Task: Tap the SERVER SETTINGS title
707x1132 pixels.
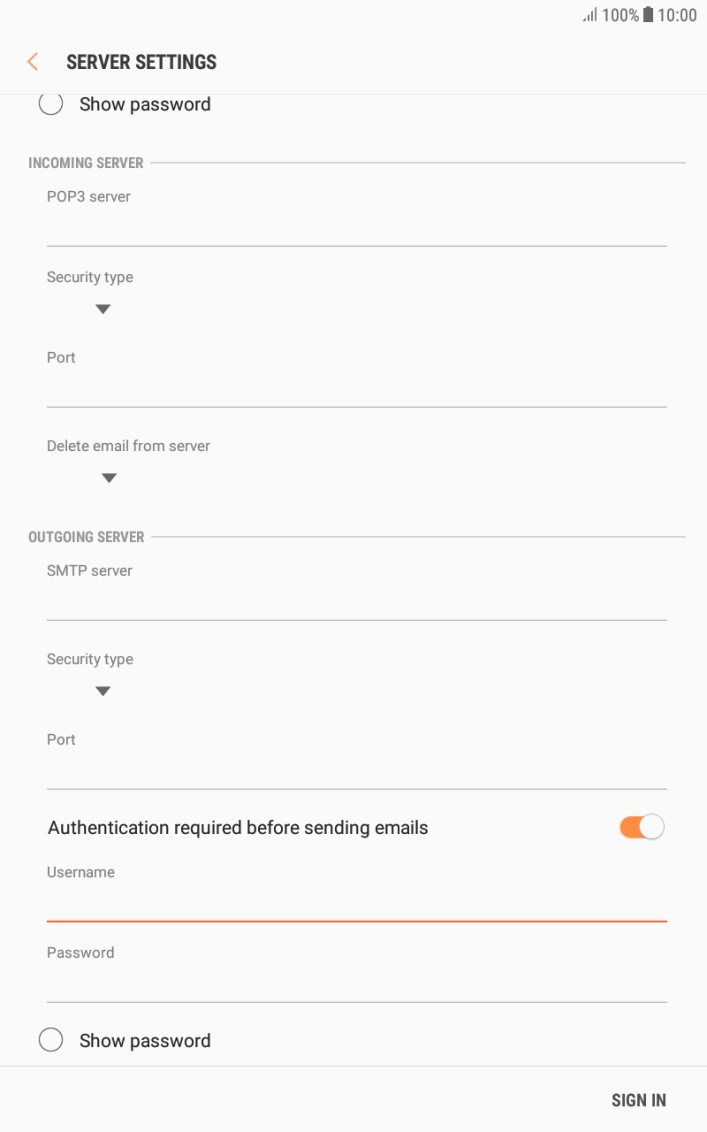Action: 141,62
